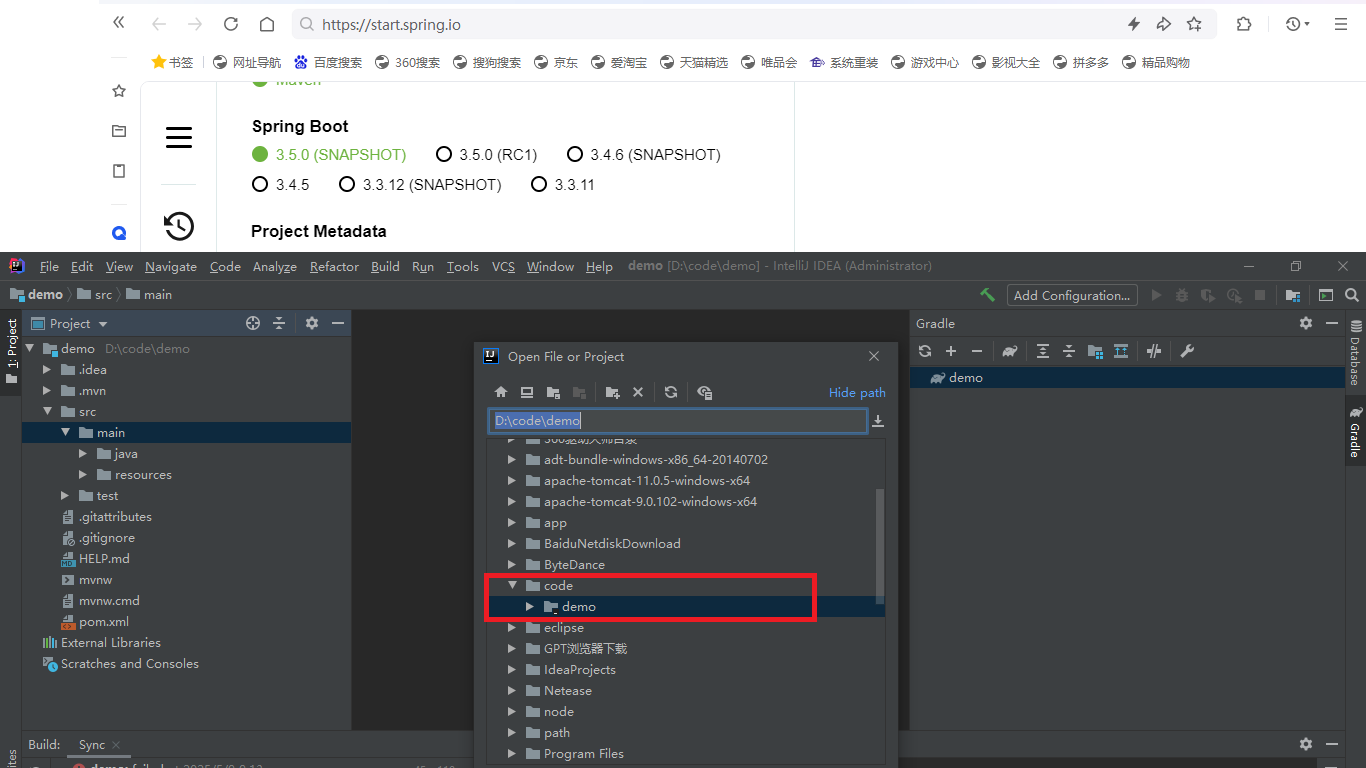Open Project panel gear settings

[x=312, y=323]
